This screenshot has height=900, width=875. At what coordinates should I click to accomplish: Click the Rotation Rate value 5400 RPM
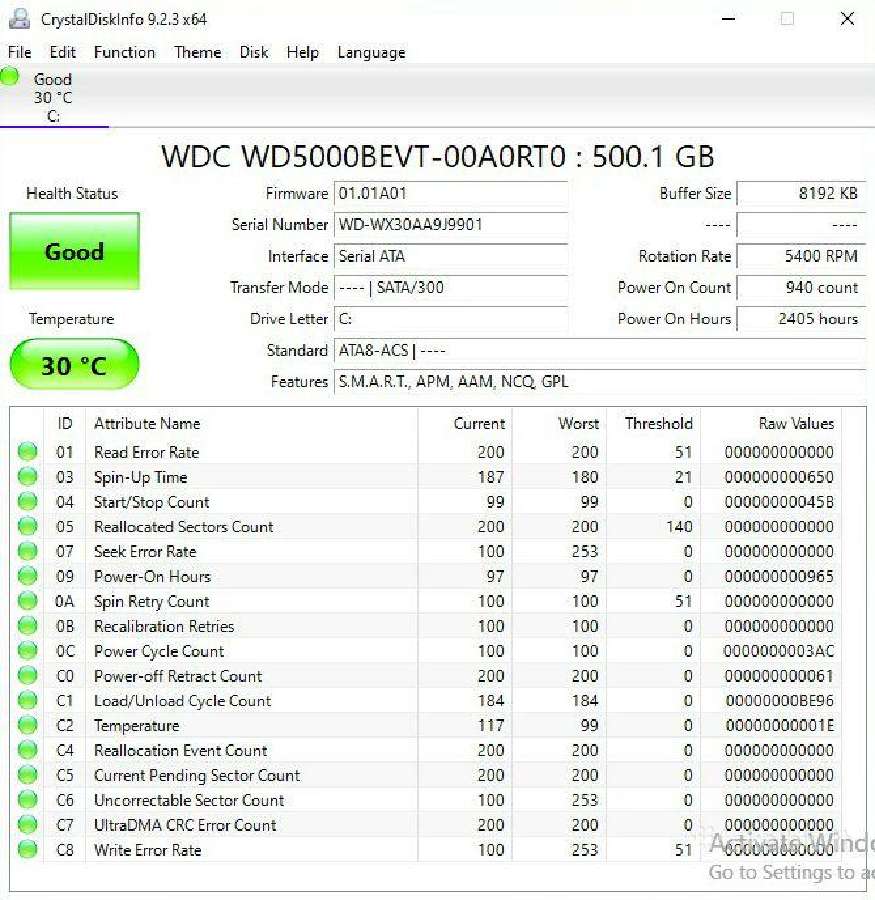(802, 256)
